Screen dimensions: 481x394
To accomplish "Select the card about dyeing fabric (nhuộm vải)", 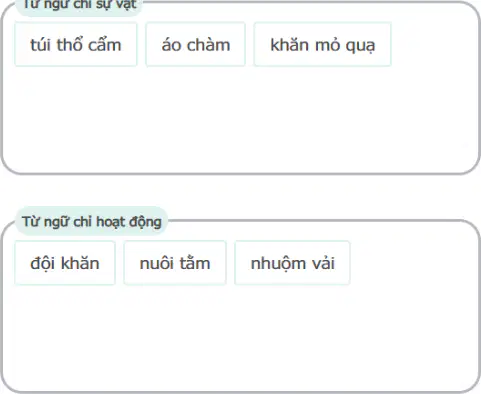I will click(x=292, y=263).
